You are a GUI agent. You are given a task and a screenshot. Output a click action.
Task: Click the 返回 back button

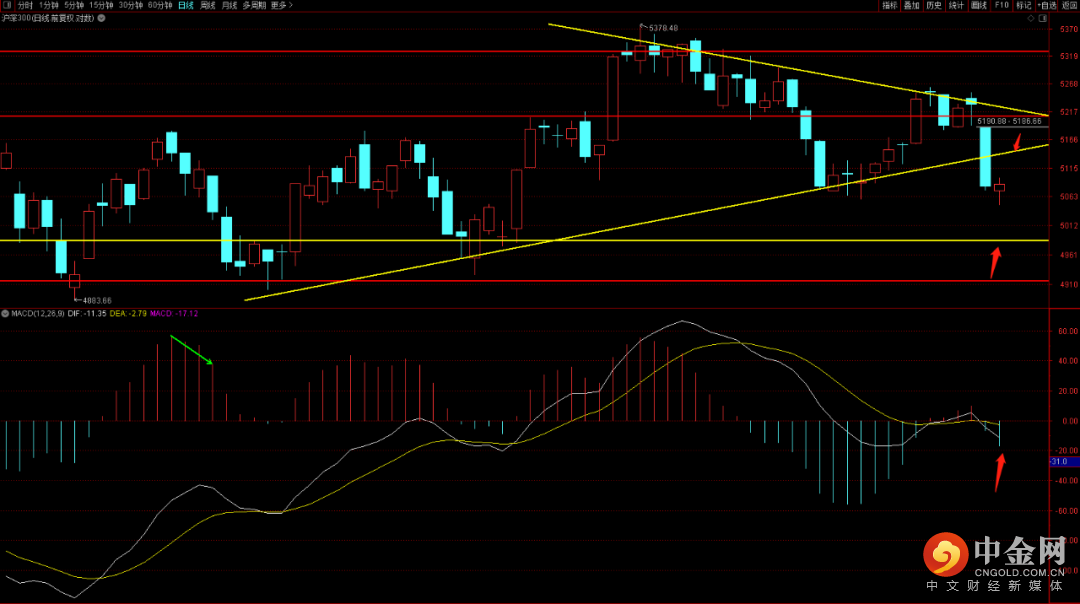click(x=1070, y=5)
